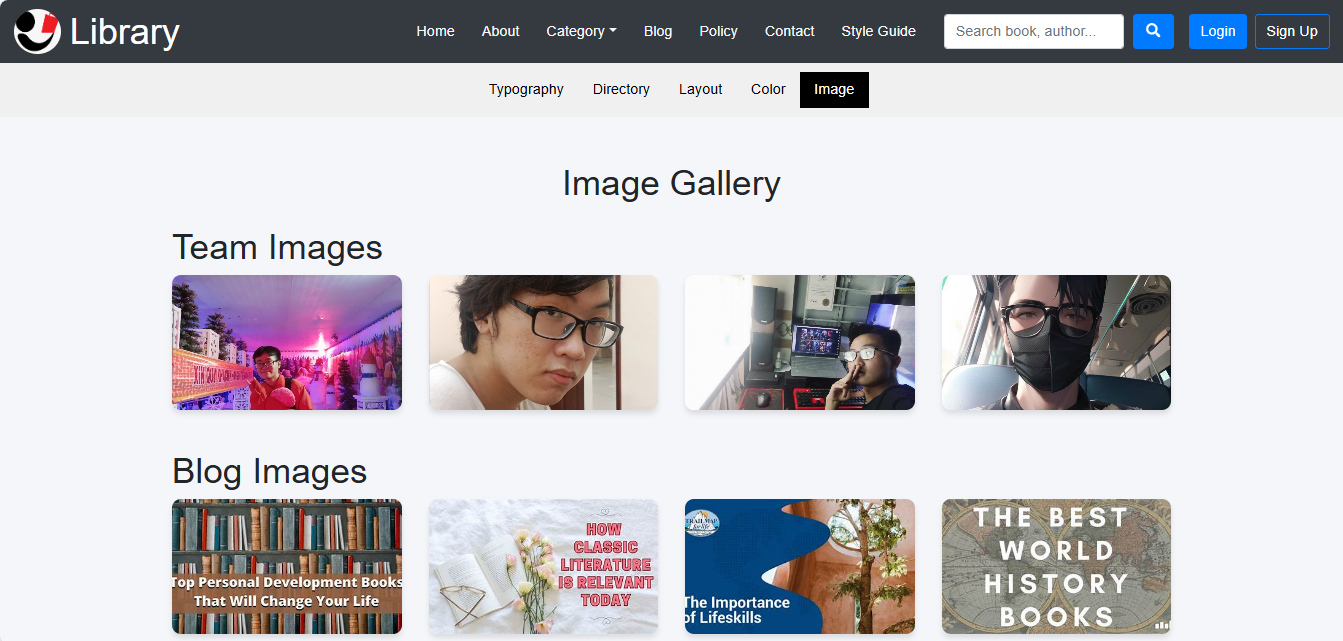Viewport: 1343px width, 641px height.
Task: Click the search book input field
Action: click(1033, 31)
